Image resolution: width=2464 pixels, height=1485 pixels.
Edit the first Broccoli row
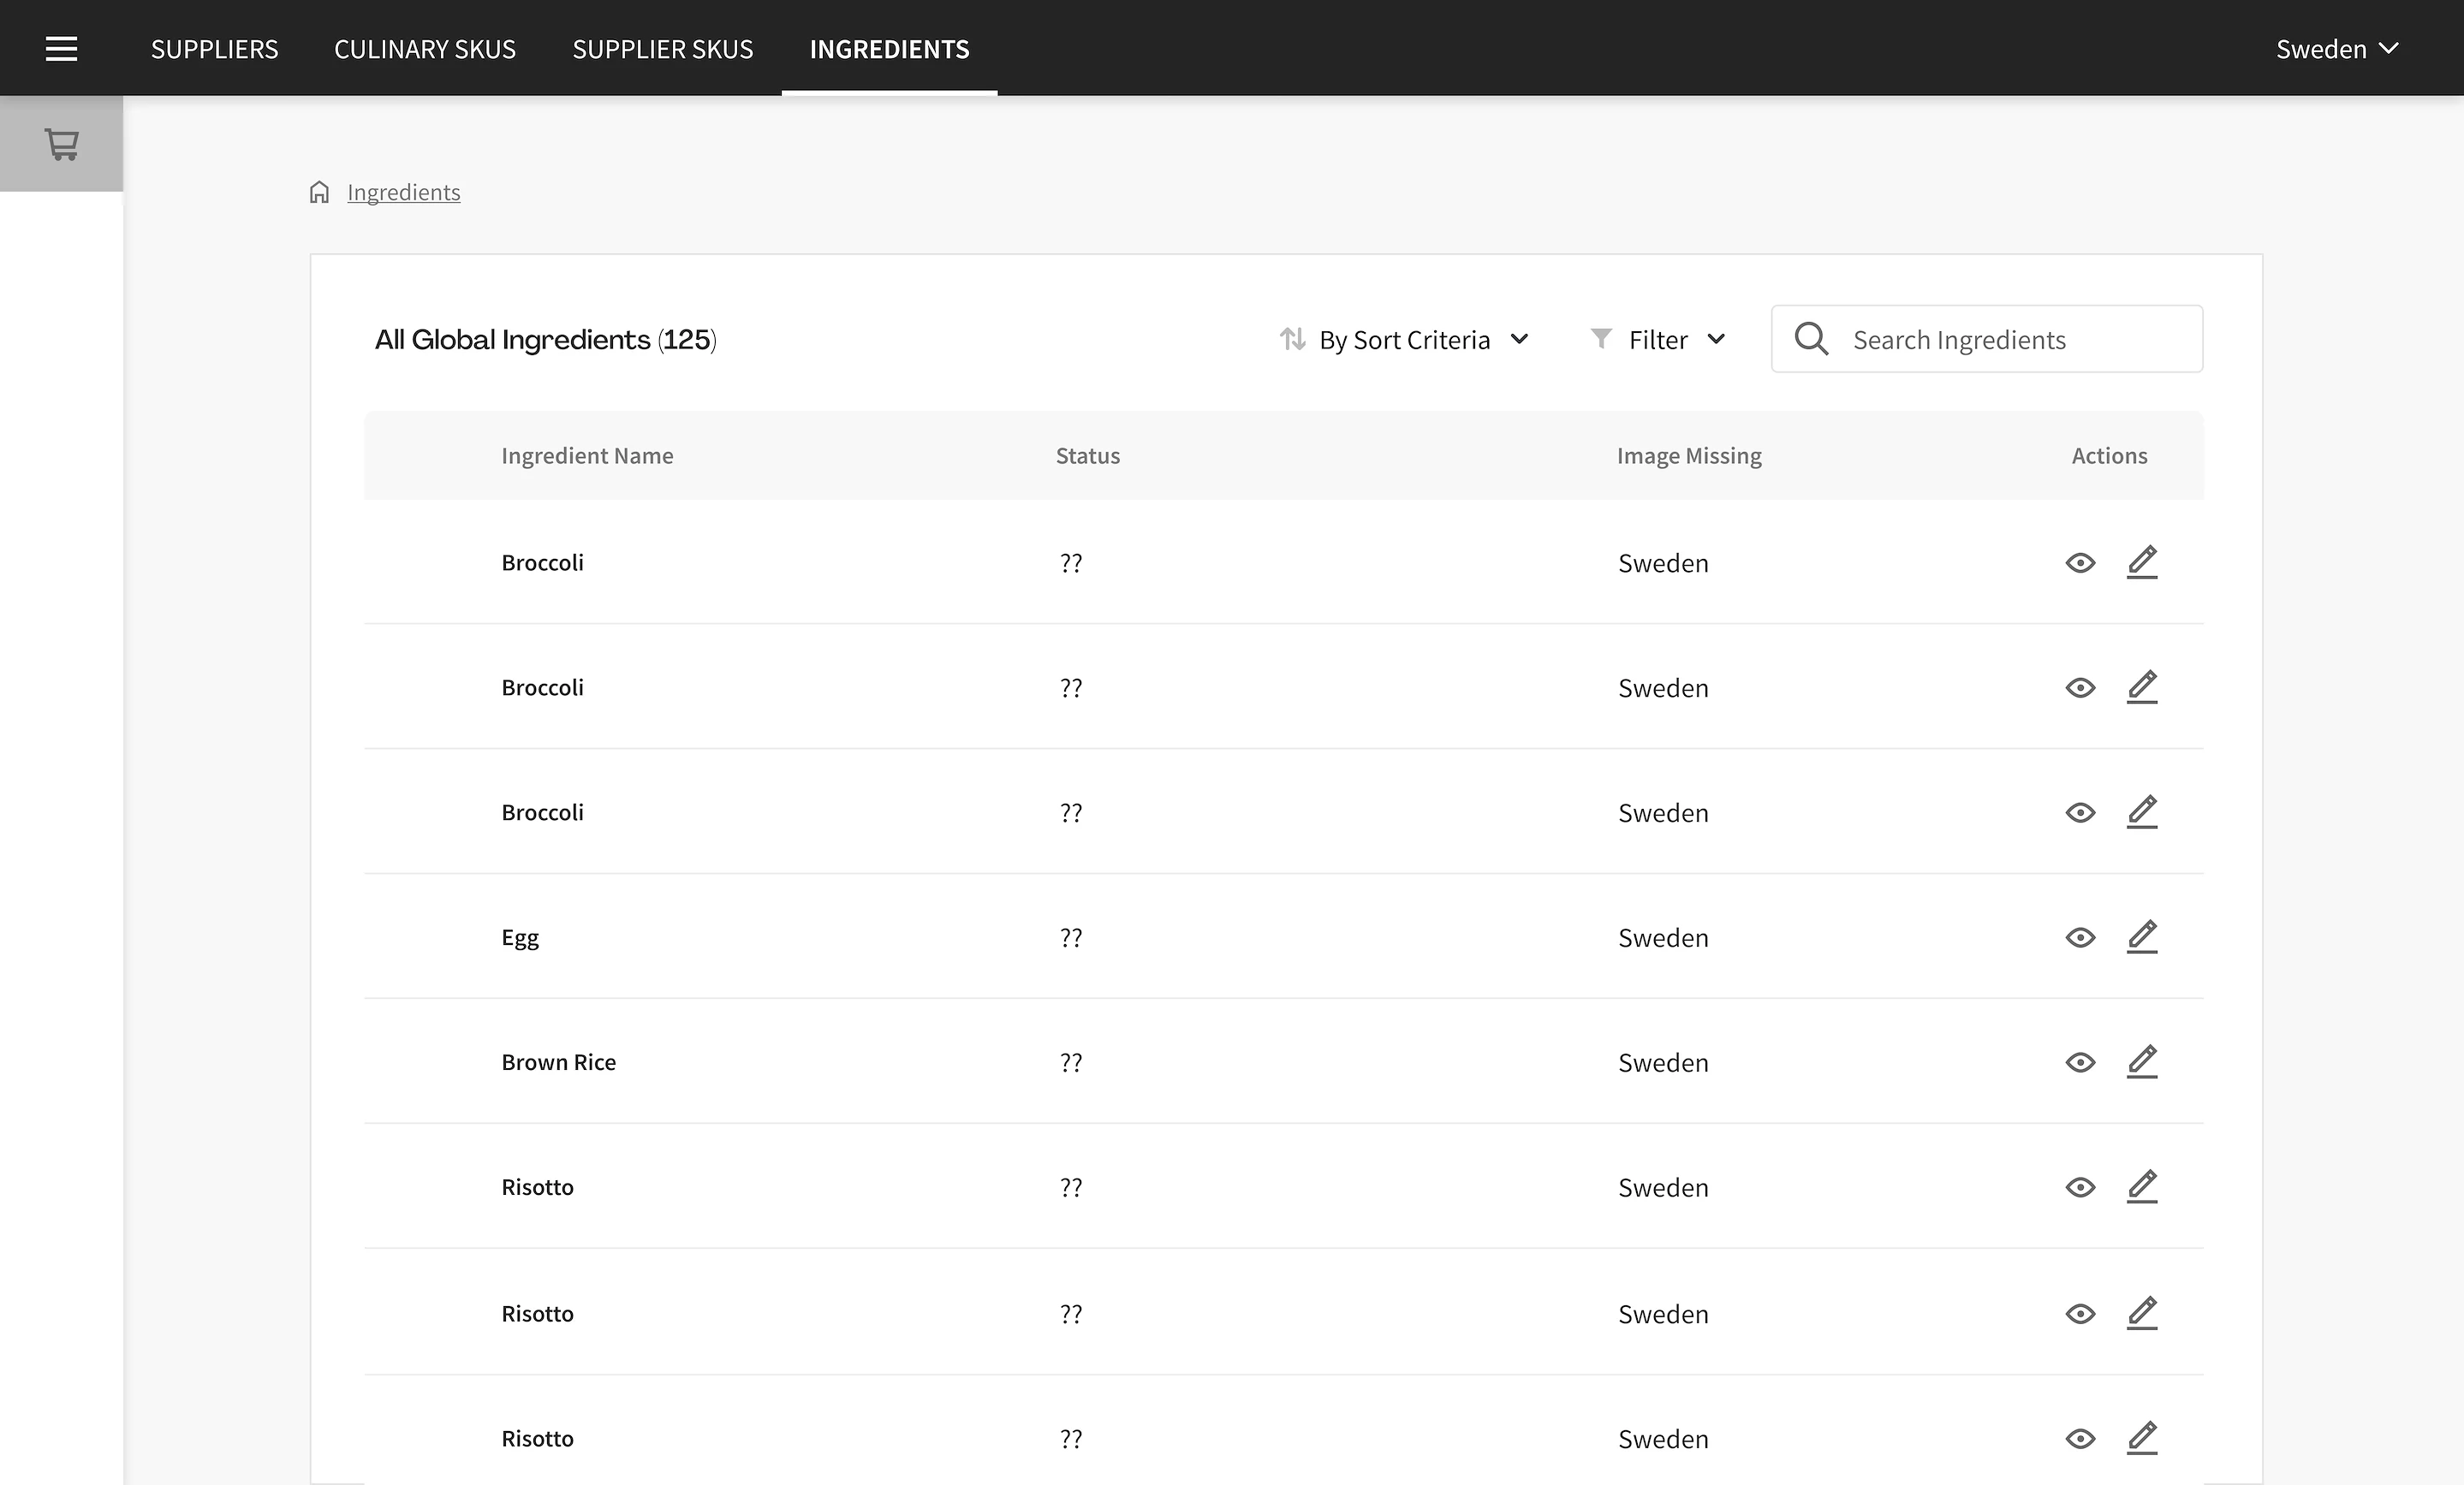2141,562
